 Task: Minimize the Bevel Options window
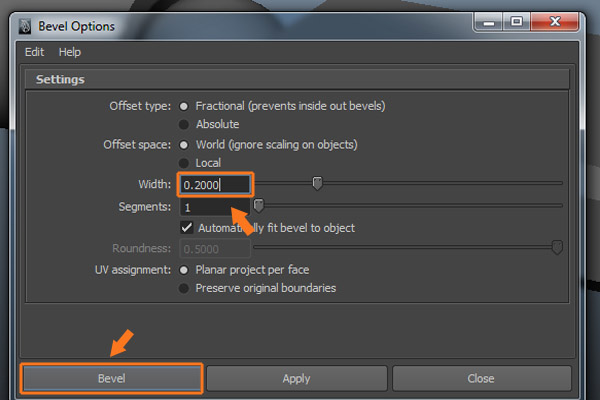pyautogui.click(x=488, y=22)
